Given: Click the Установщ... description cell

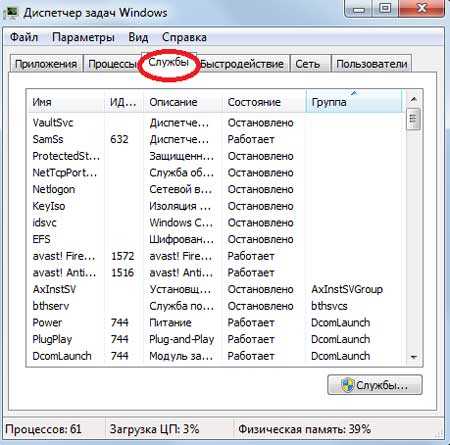Looking at the screenshot, I should pos(180,289).
